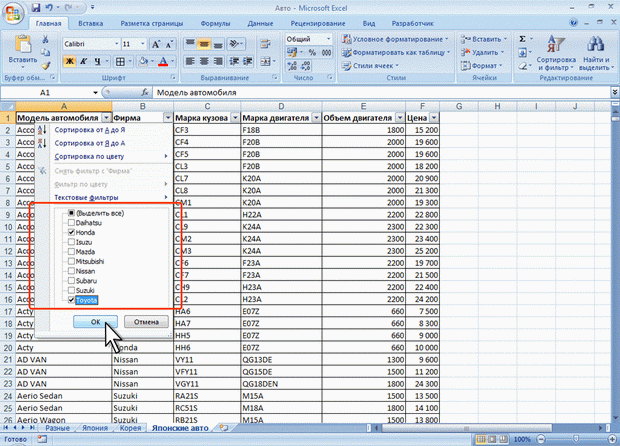Click the fill color bucket swatch
The image size is (620, 446).
(x=143, y=61)
